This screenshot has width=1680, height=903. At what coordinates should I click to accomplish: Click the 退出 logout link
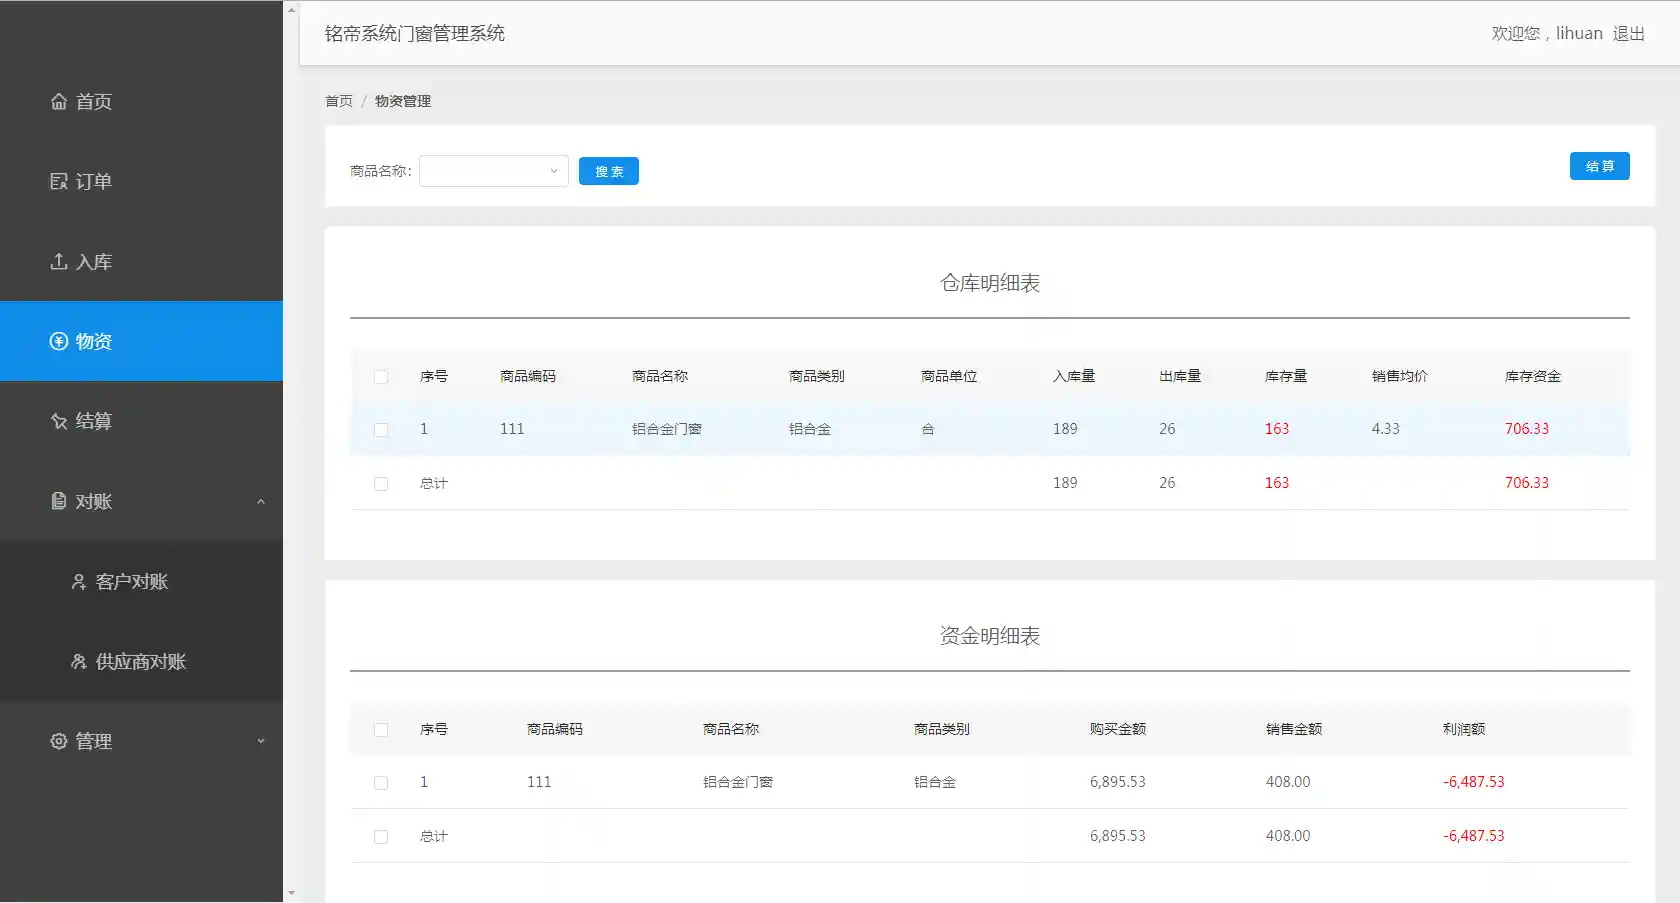tap(1628, 33)
